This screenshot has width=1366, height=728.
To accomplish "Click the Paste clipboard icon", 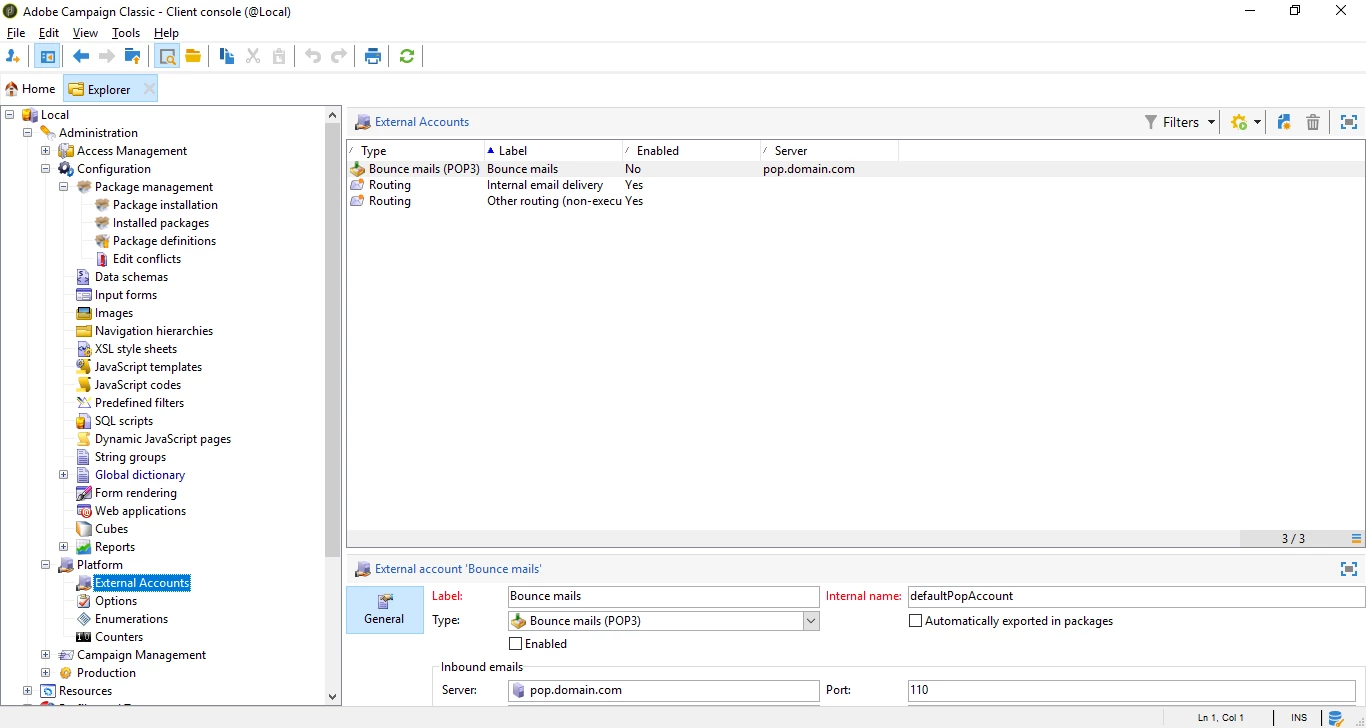I will pyautogui.click(x=279, y=56).
